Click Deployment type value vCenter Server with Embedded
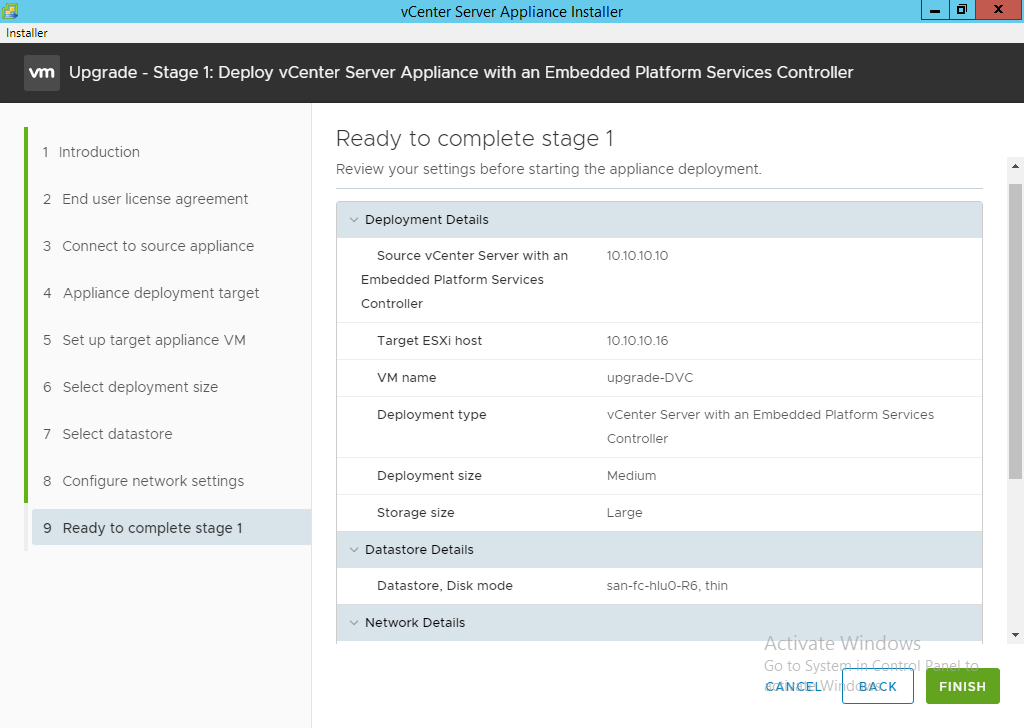 tap(770, 427)
